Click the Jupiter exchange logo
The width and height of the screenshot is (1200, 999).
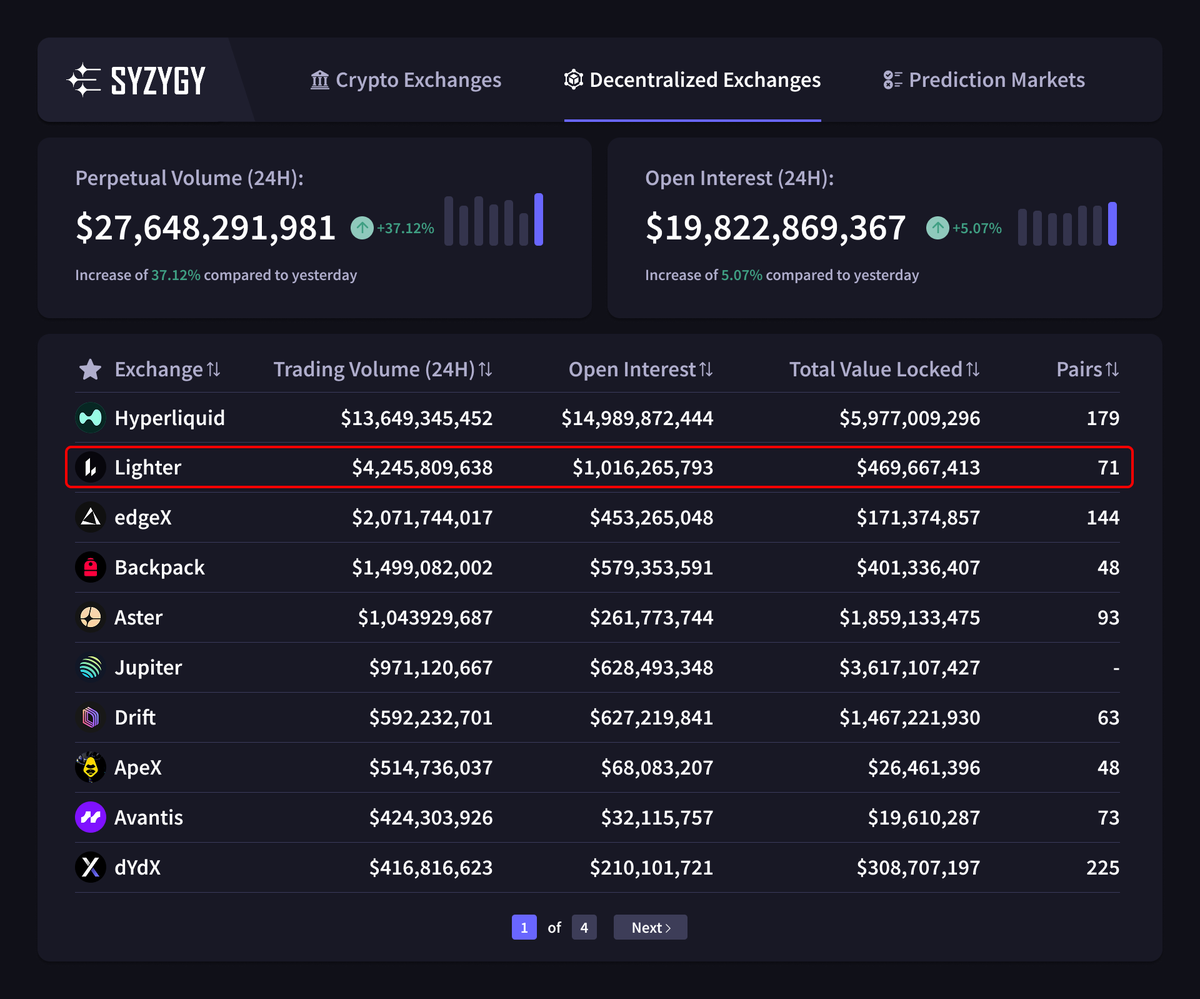tap(90, 667)
